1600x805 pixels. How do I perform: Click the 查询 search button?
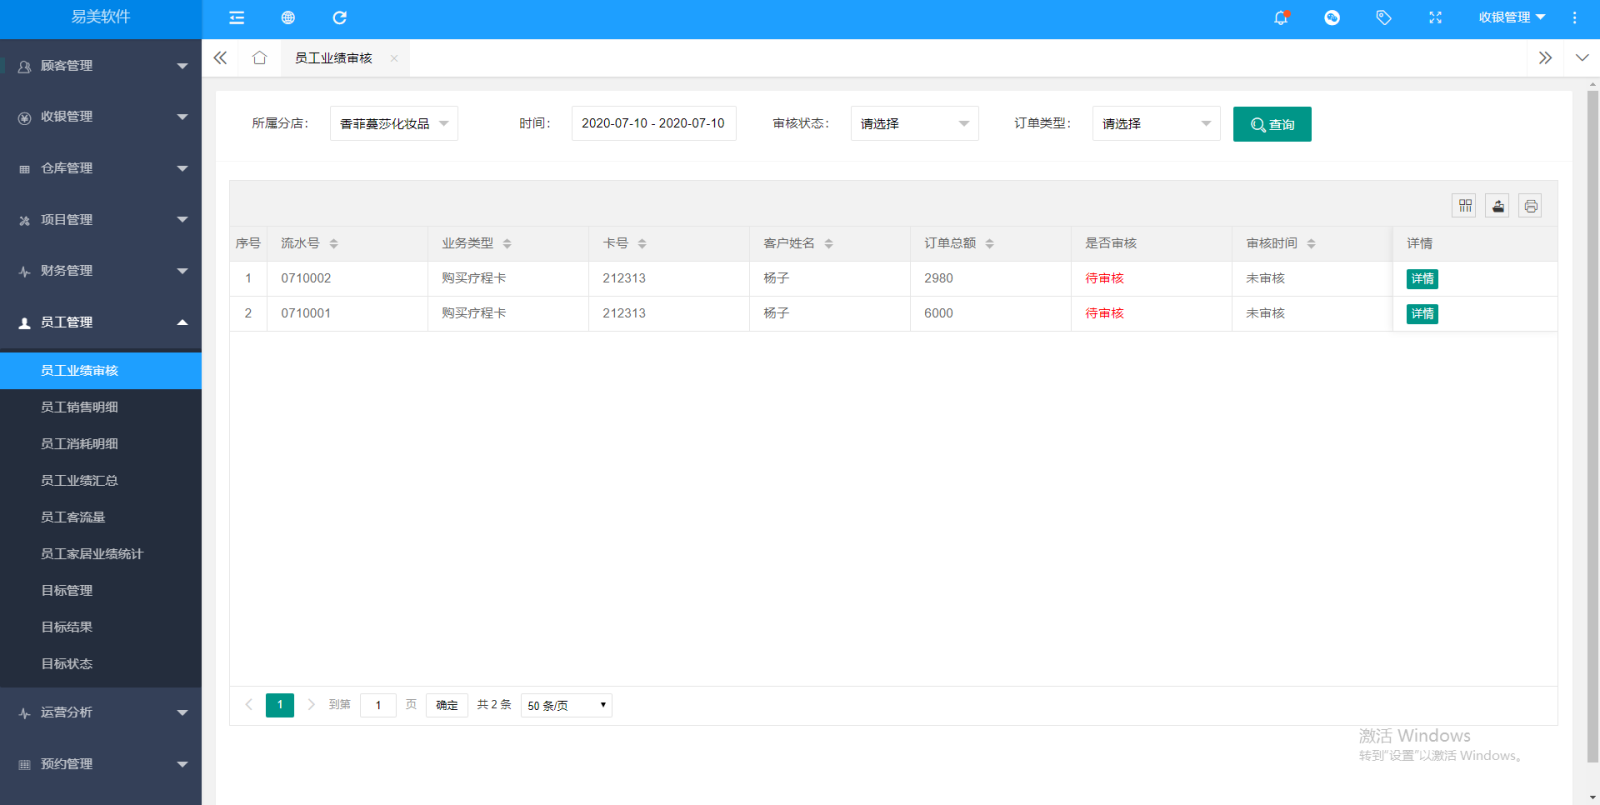pos(1272,124)
